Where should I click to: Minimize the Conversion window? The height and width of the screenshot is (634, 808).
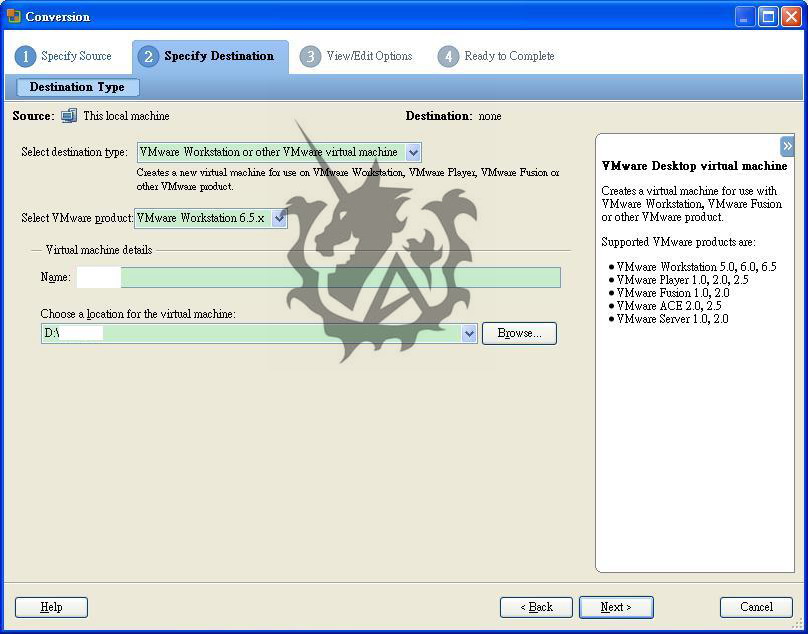click(744, 17)
